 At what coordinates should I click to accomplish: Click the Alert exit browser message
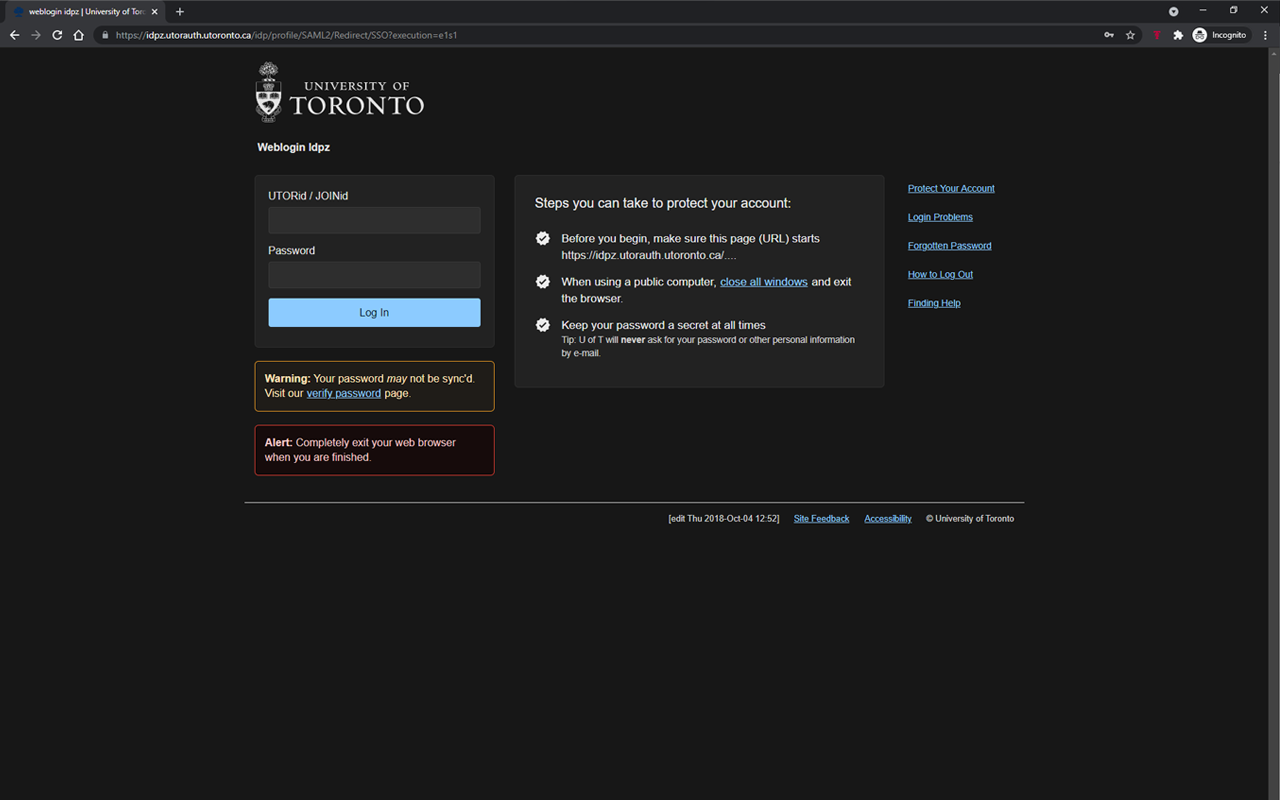click(374, 450)
